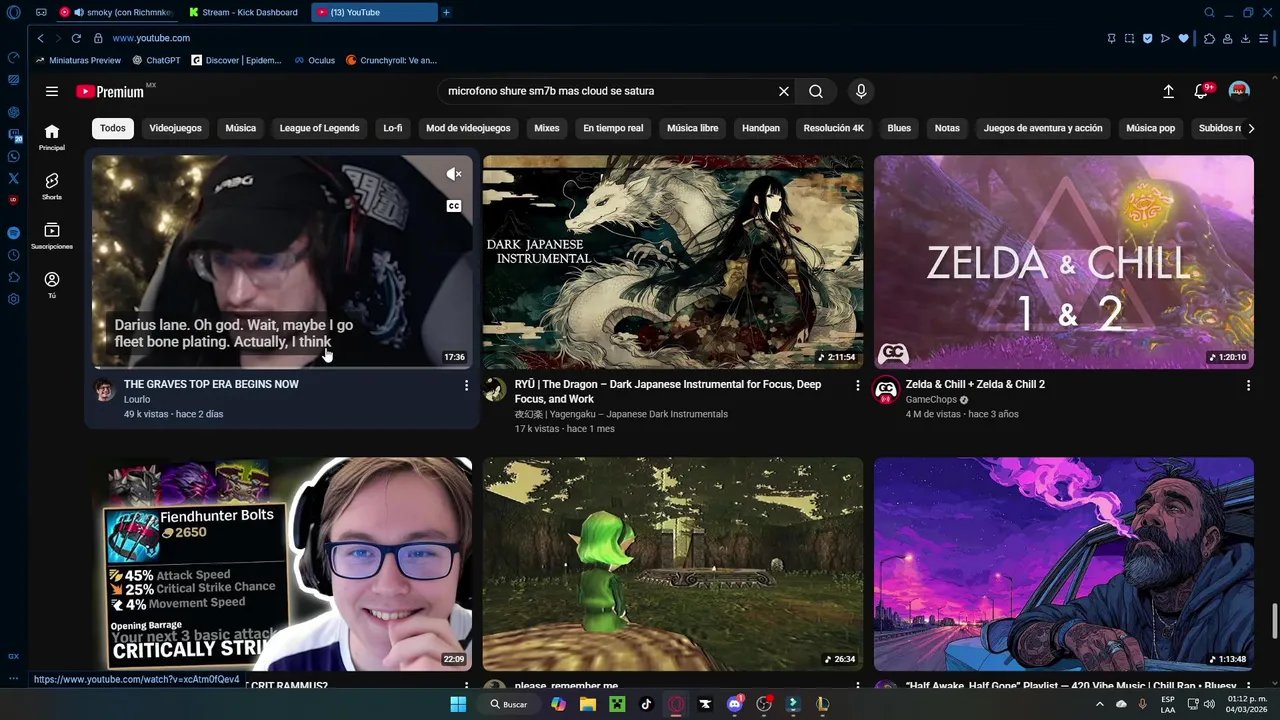Screen dimensions: 1280x720
Task: Open options for RYŪ The Dragon video
Action: [857, 385]
